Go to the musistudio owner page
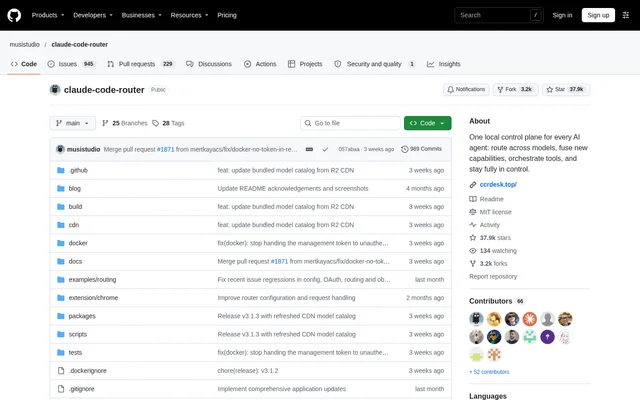Viewport: 640px width, 400px height. point(24,44)
